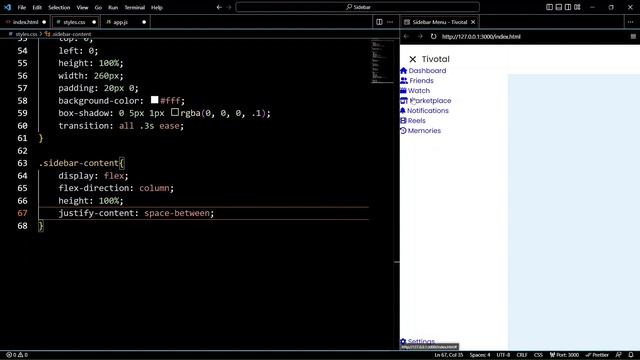Open preview group more actions menu

(x=630, y=22)
